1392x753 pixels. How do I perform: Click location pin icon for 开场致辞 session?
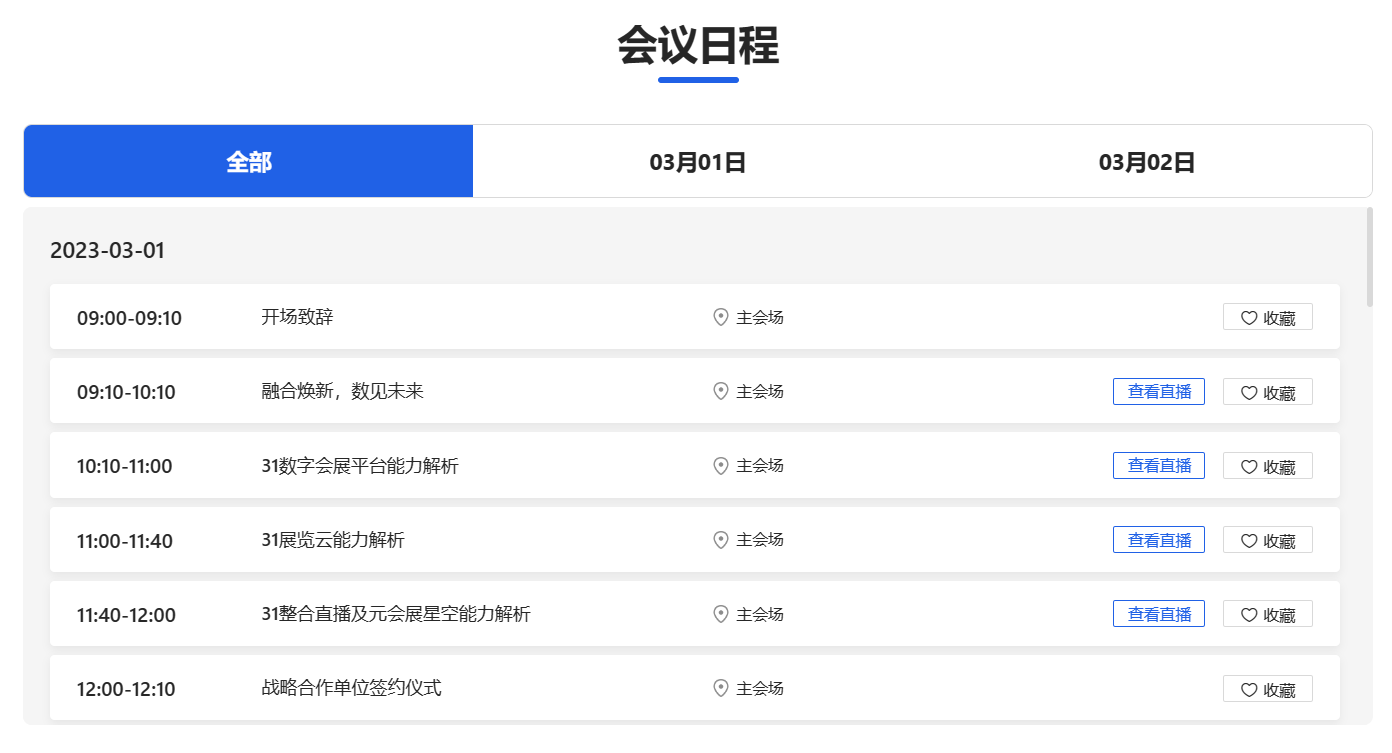pyautogui.click(x=720, y=317)
